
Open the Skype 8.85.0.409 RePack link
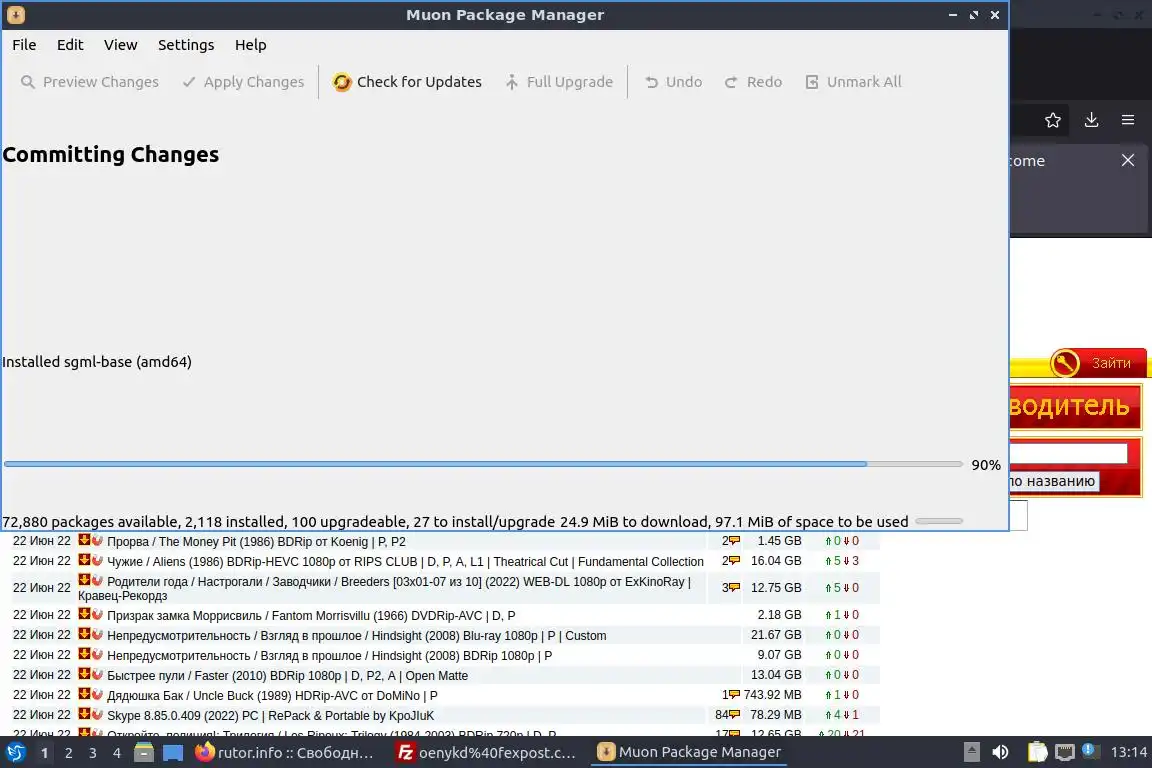[270, 716]
